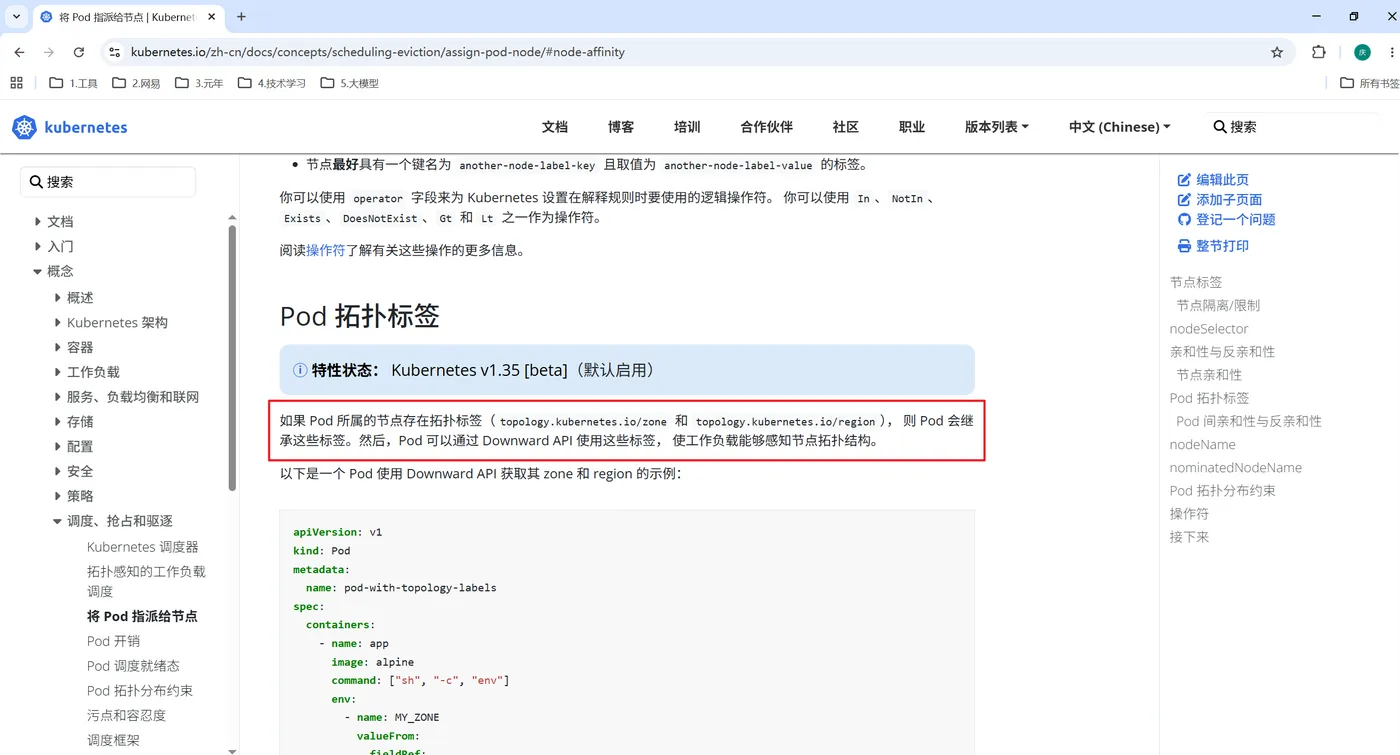The image size is (1400, 755).
Task: Click the 操作符 hyperlink in paragraph
Action: pyautogui.click(x=326, y=251)
